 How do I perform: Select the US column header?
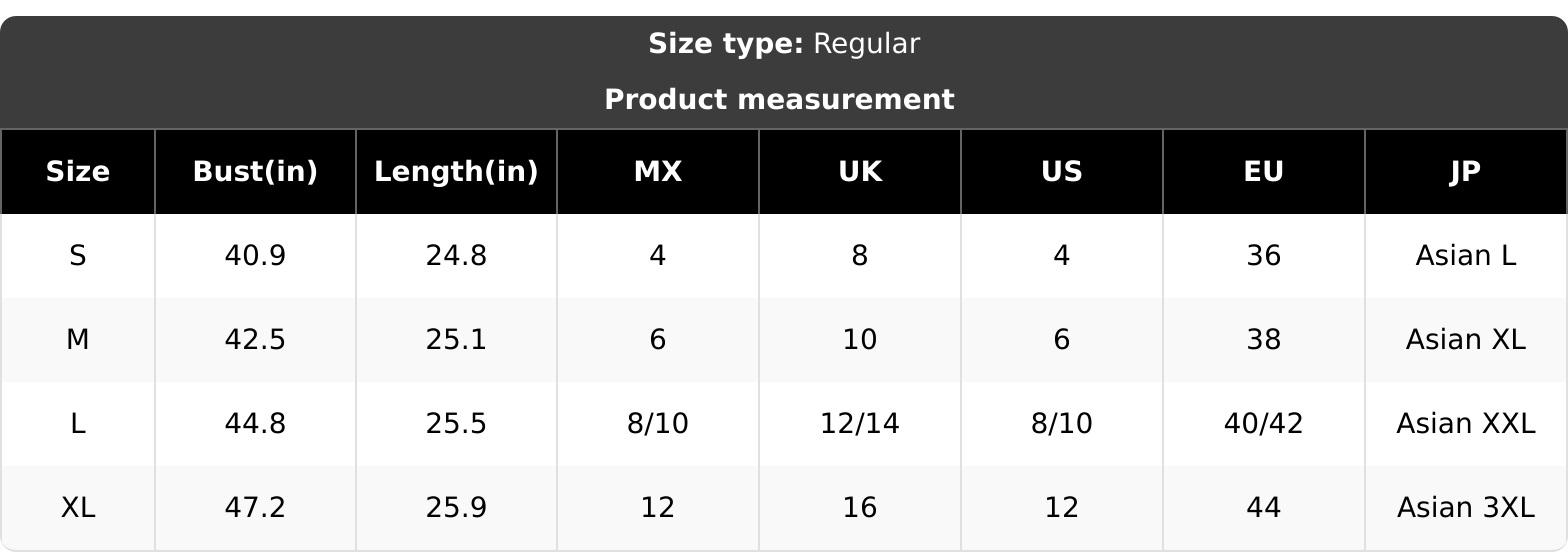[x=1062, y=172]
